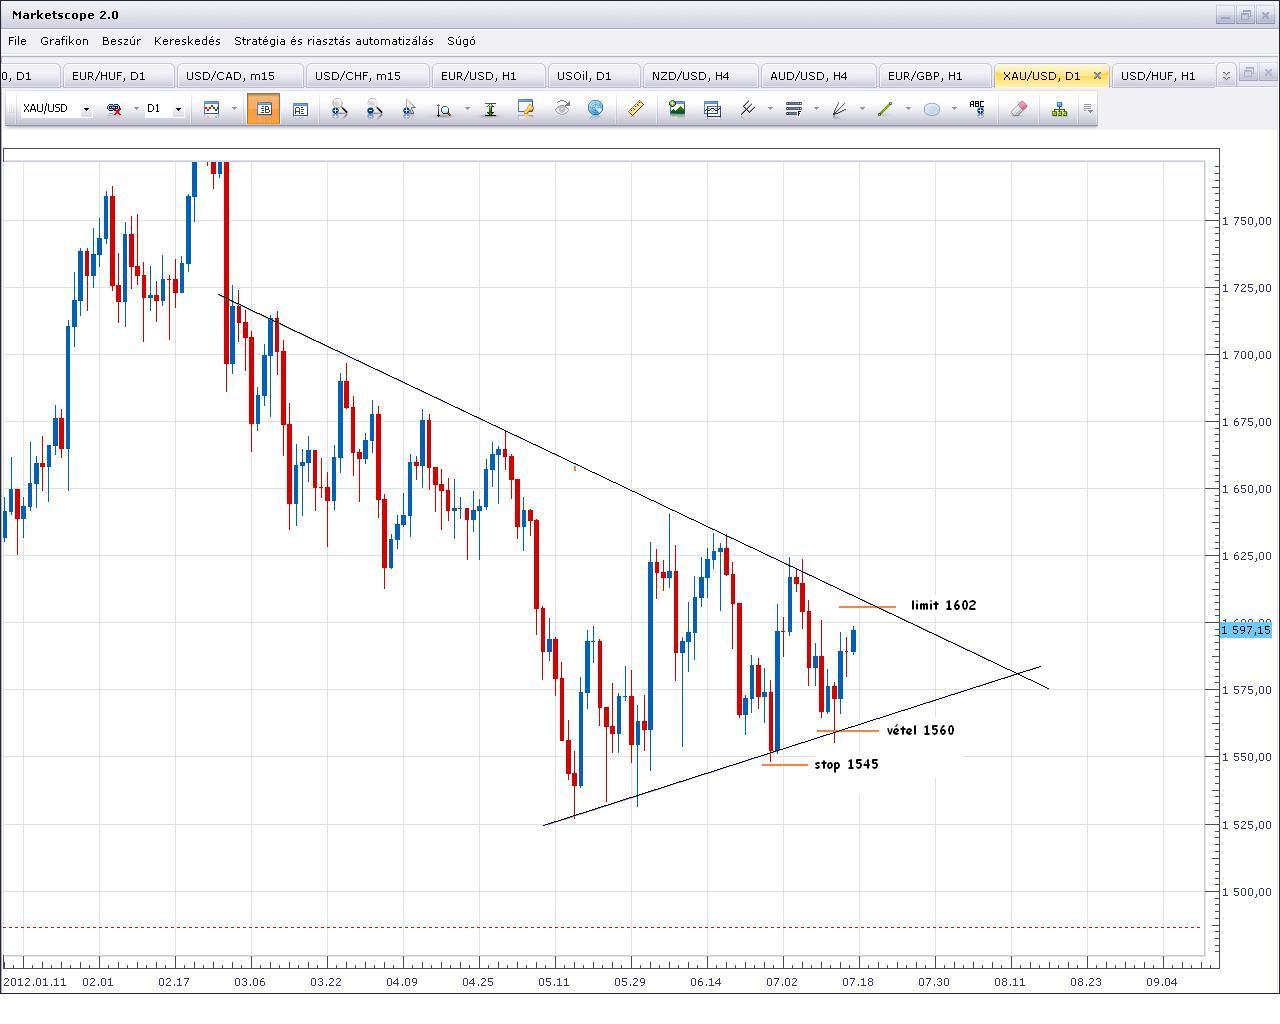Screen dimensions: 1280x1024
Task: Expand the pitchfork tool dropdown arrow
Action: point(770,109)
